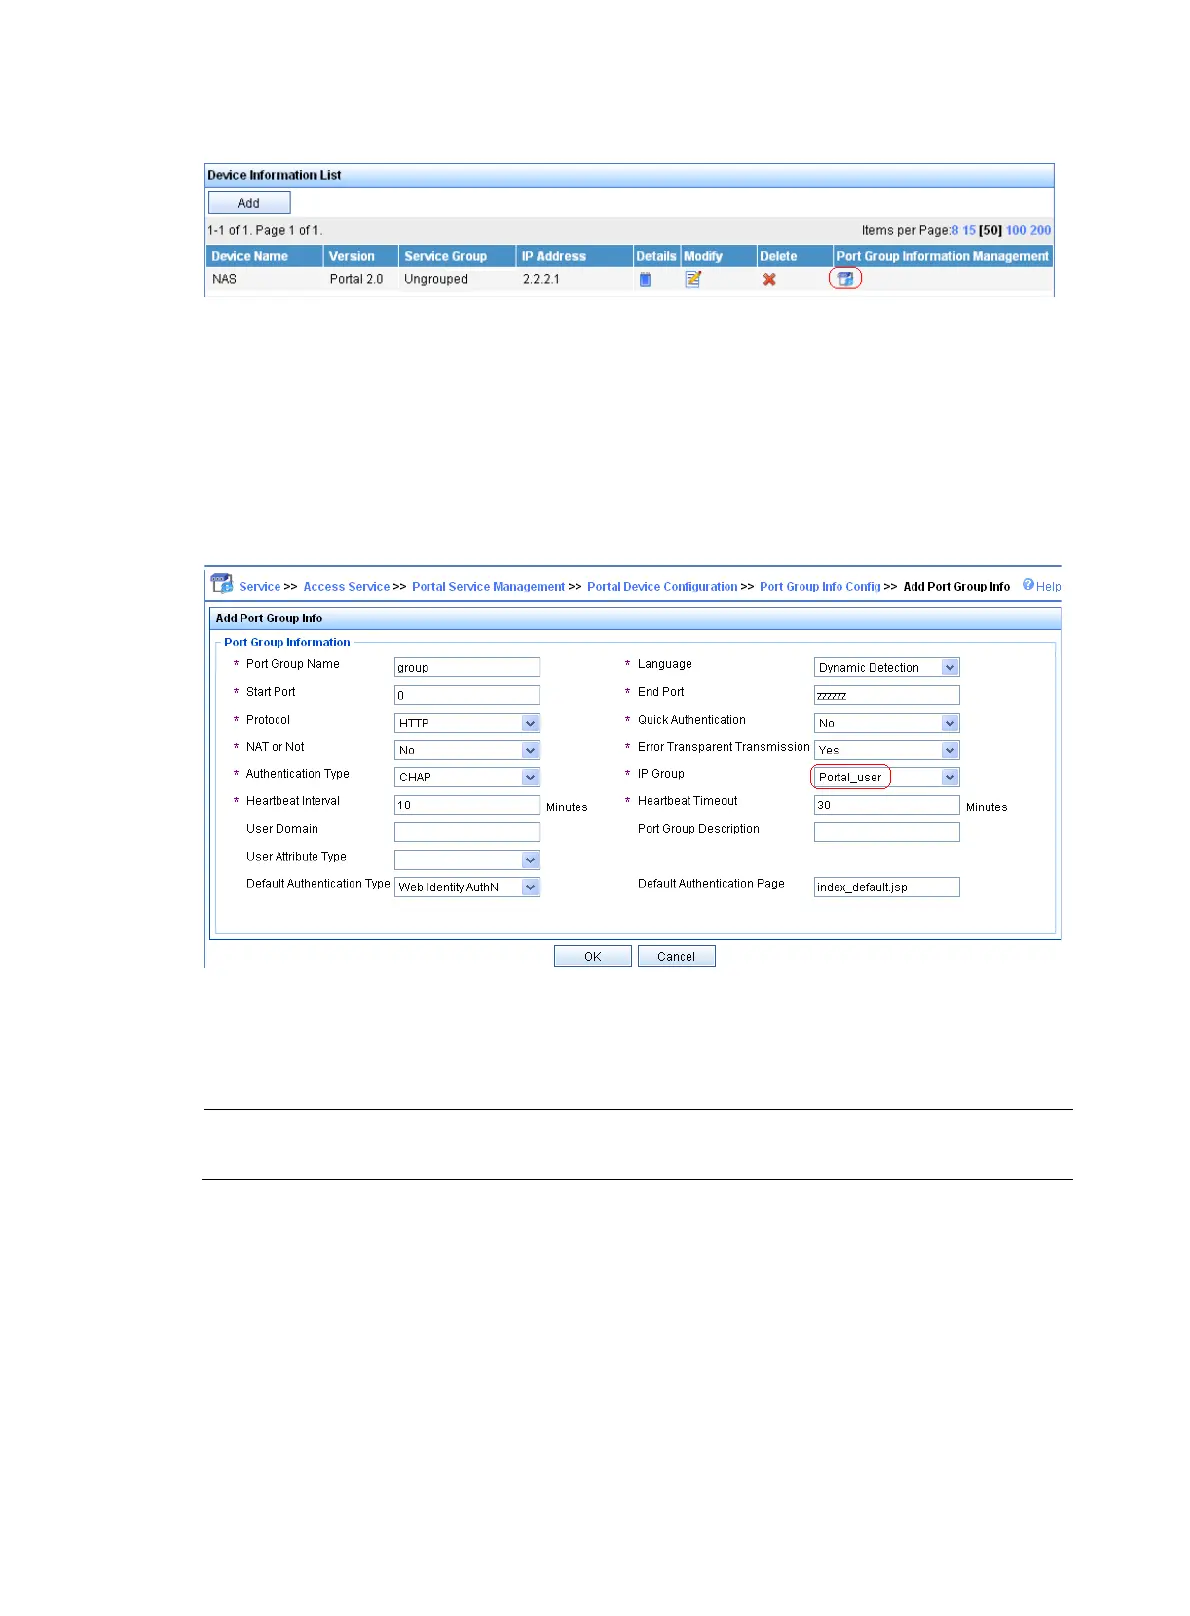The image size is (1190, 1616).
Task: Open the Language dropdown
Action: click(887, 667)
